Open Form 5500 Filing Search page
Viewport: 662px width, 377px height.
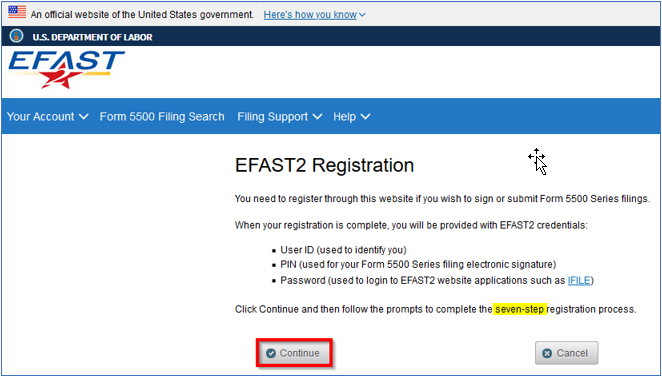(162, 117)
